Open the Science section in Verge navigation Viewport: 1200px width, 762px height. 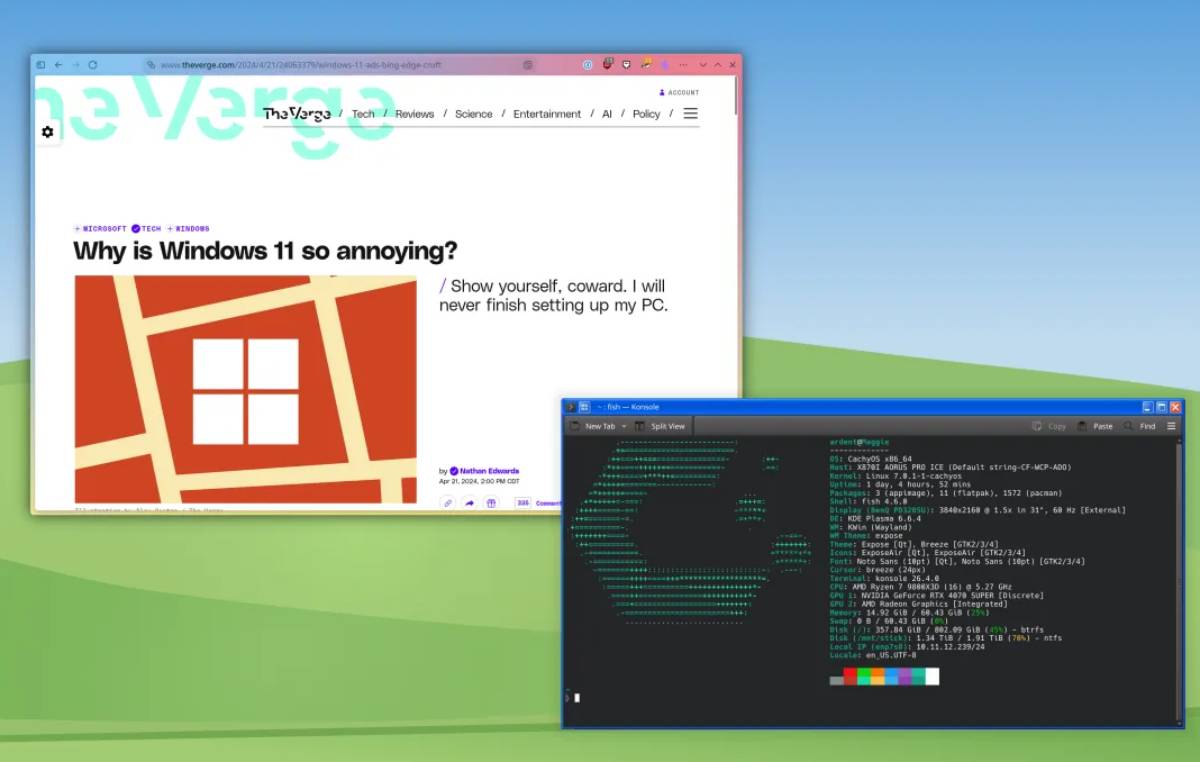pos(474,114)
